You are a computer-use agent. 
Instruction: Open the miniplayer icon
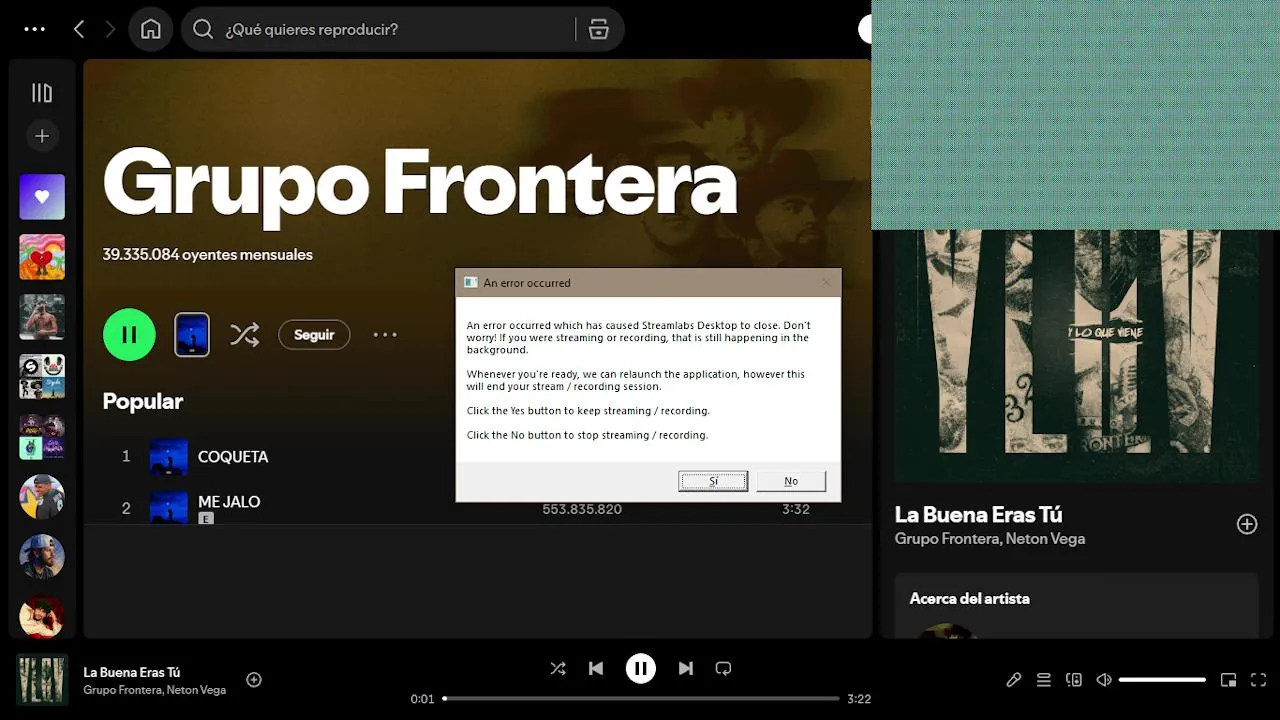tap(1229, 680)
